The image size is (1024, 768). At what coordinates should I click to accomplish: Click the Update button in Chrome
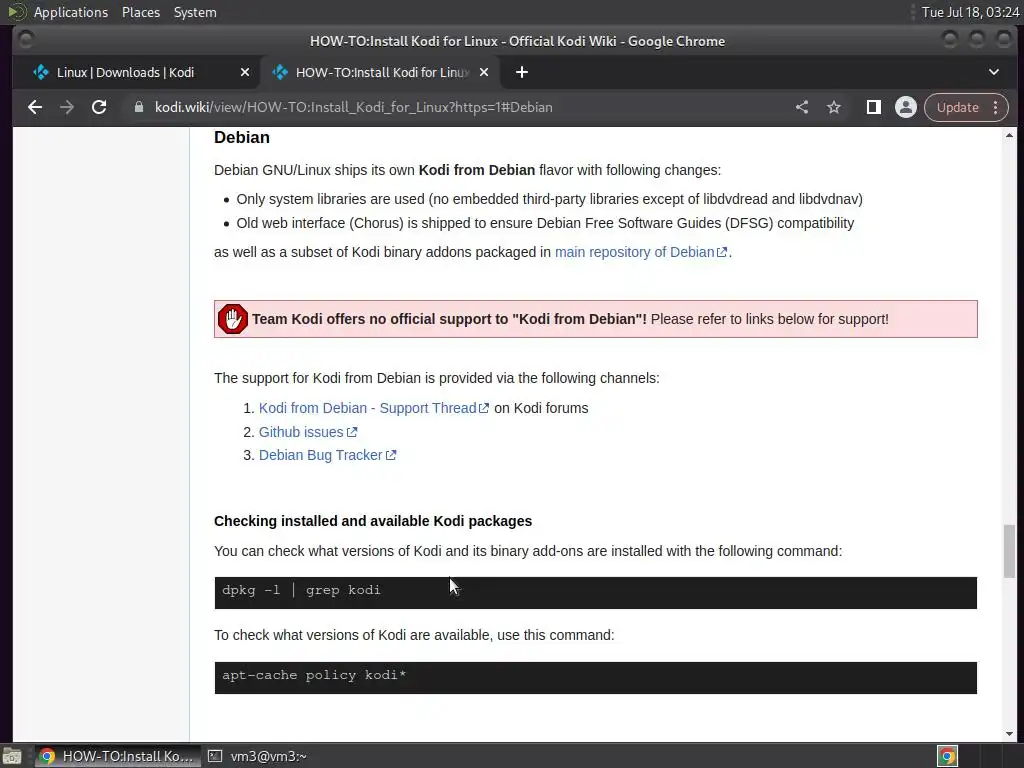coord(957,107)
